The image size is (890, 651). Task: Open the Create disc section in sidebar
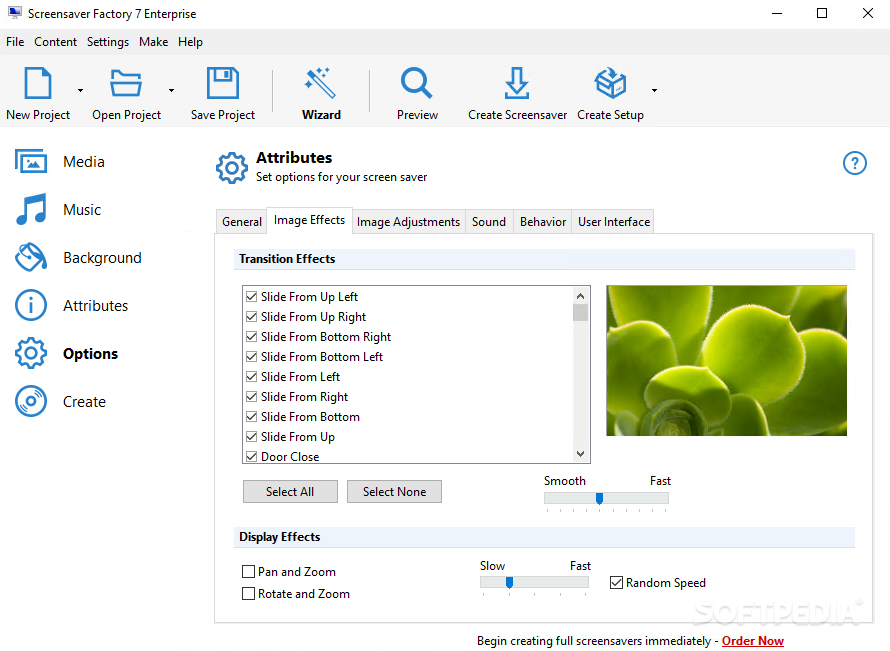pos(61,401)
